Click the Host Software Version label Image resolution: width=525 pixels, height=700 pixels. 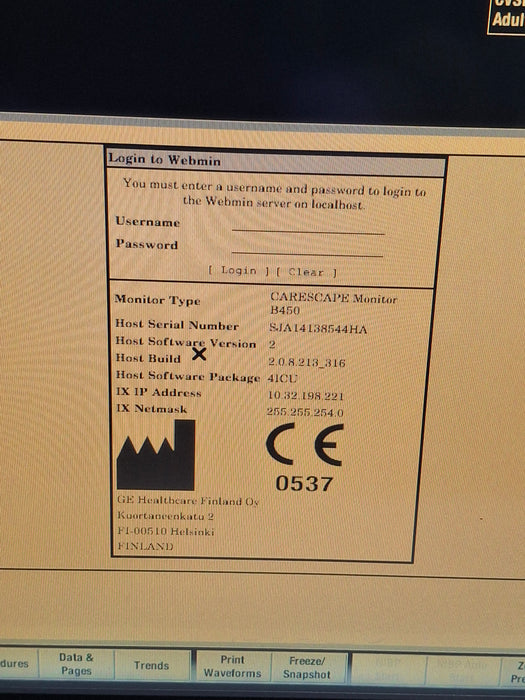click(186, 342)
